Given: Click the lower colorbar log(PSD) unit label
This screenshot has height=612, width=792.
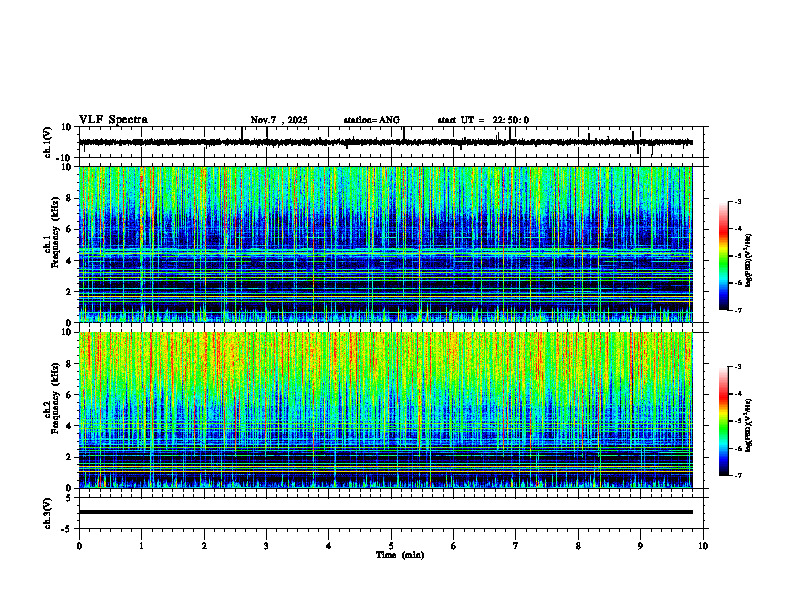Looking at the screenshot, I should tap(749, 426).
